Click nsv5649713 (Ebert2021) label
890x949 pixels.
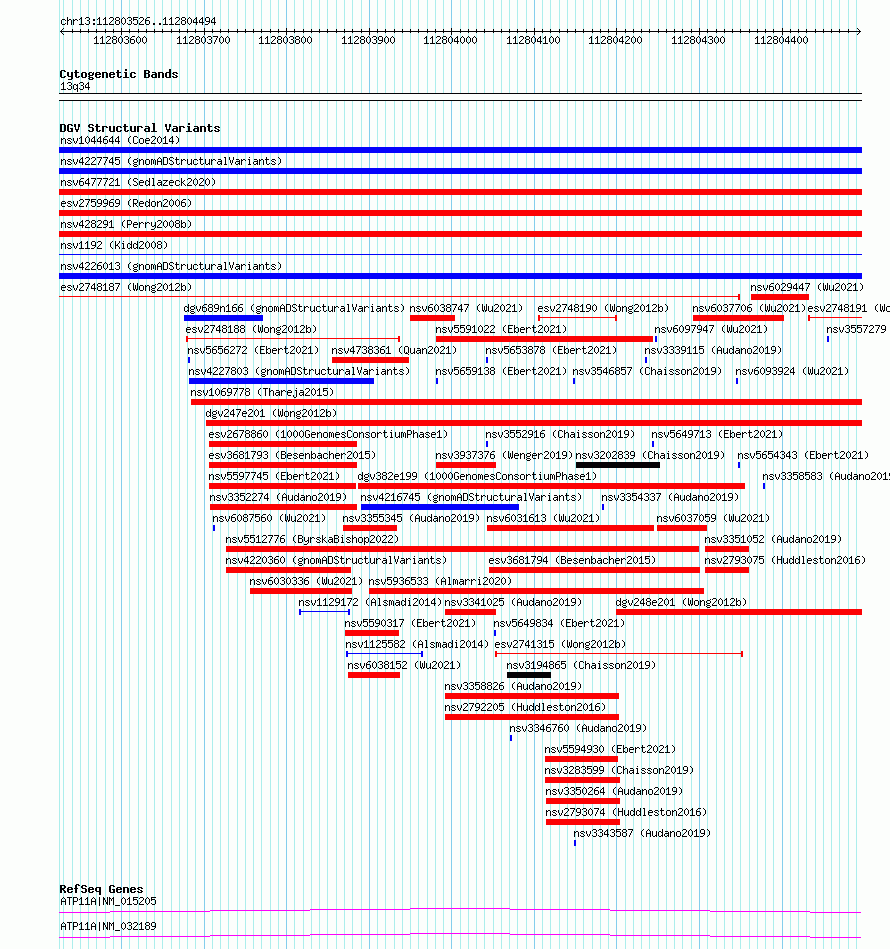pos(717,435)
